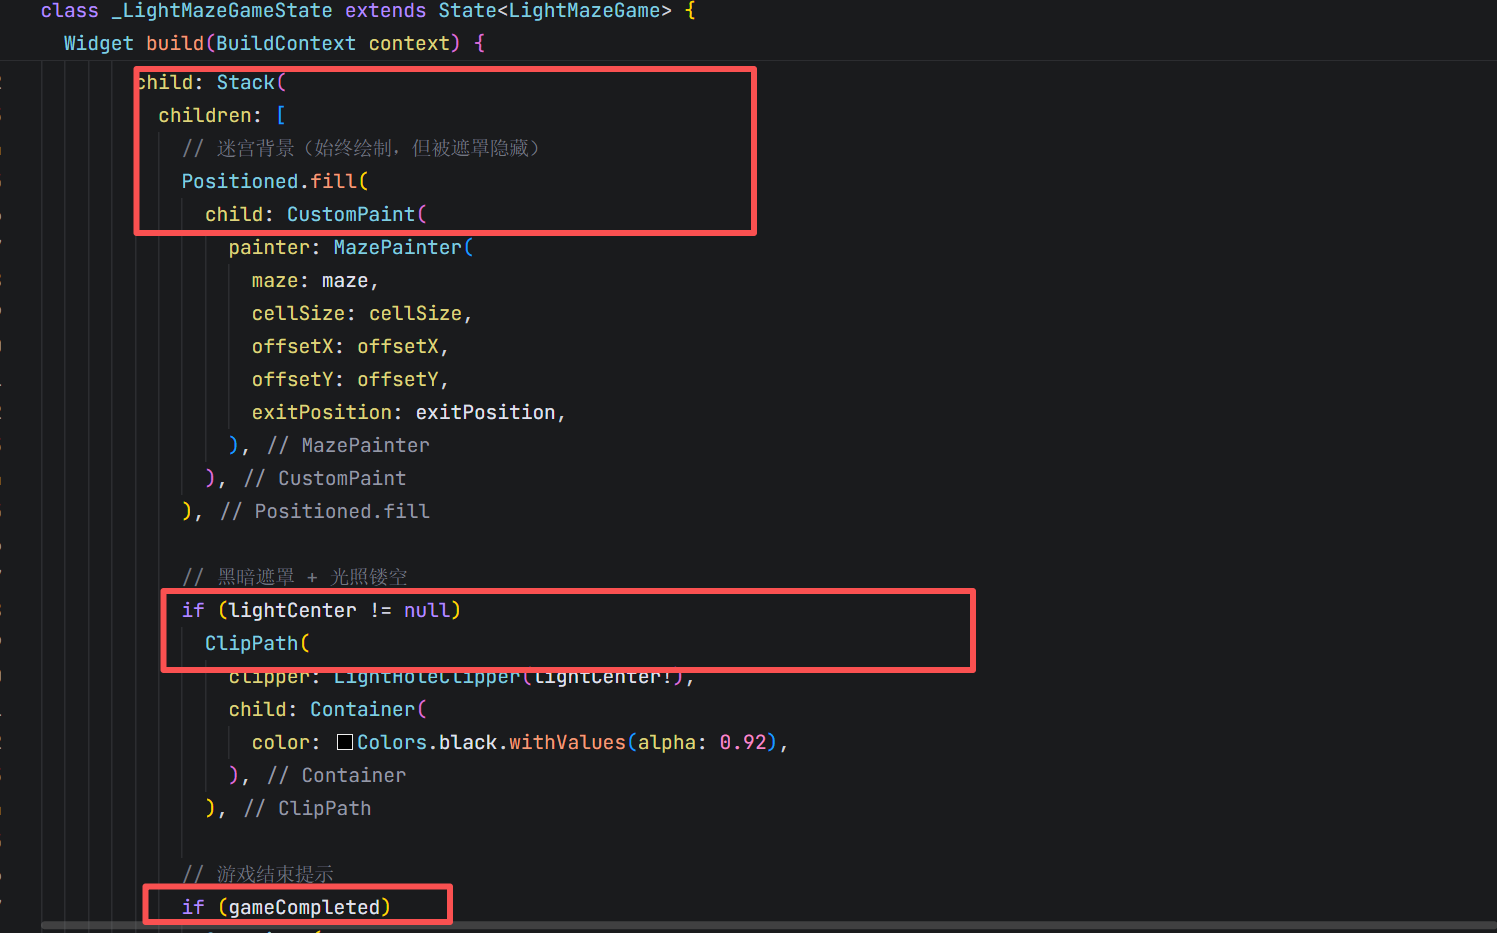1497x933 pixels.
Task: Click the 'painter: MazePainter(' line
Action: pyautogui.click(x=351, y=248)
